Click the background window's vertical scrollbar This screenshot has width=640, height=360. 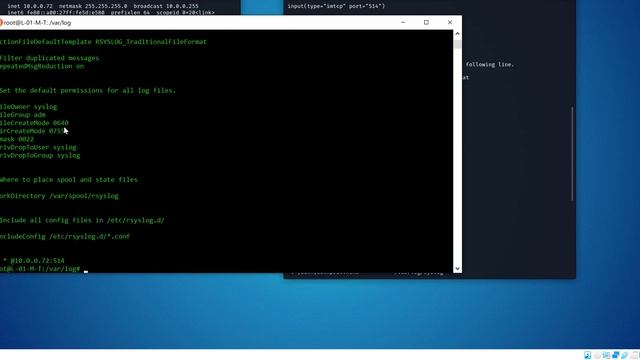[x=572, y=153]
